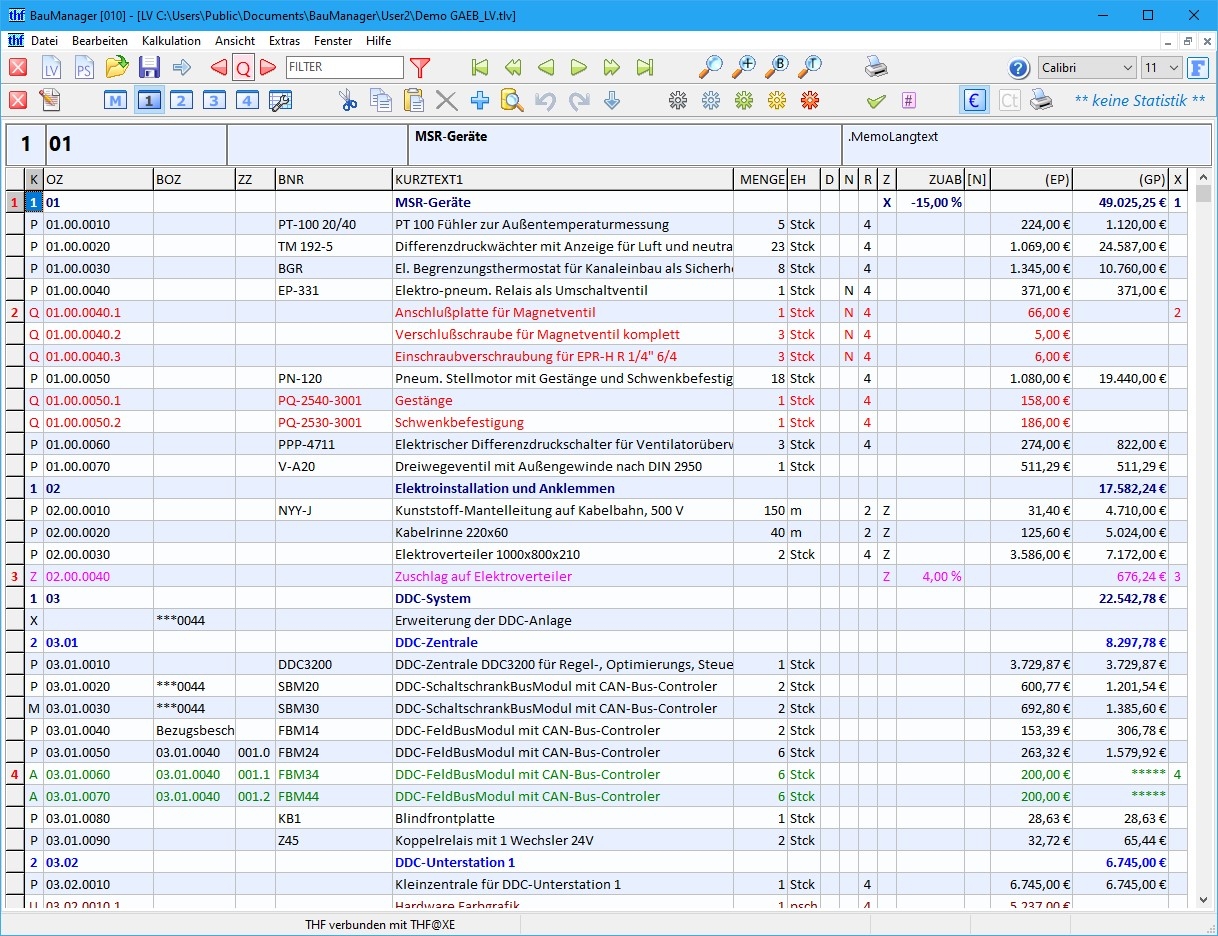Open the Kalkulation menu
Screen dimensions: 1218x936
171,41
